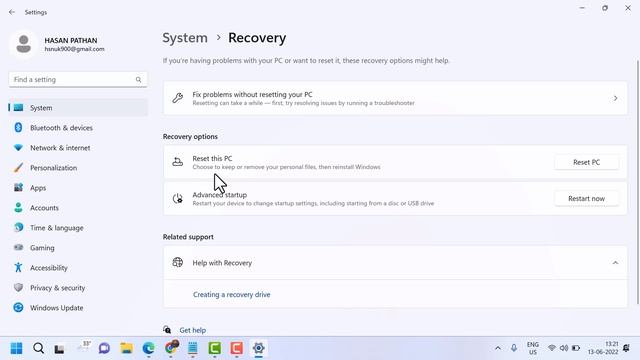Click the Reset PC button
The height and width of the screenshot is (360, 640).
[x=586, y=162]
